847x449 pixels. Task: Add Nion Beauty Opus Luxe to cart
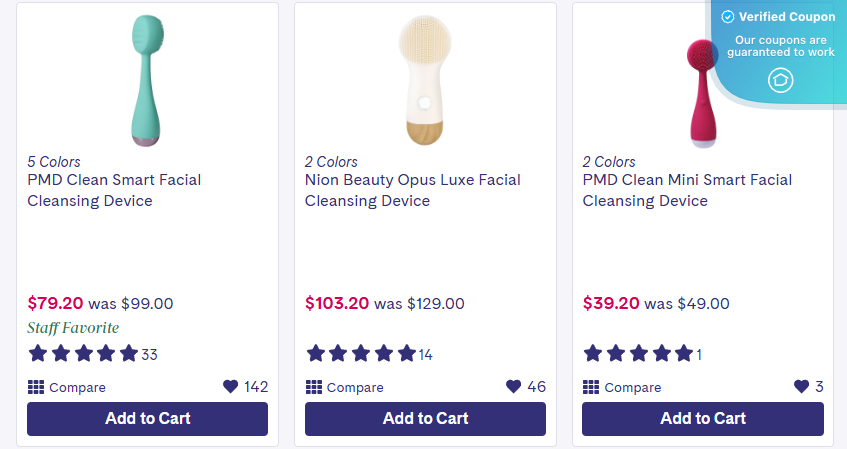pyautogui.click(x=425, y=419)
